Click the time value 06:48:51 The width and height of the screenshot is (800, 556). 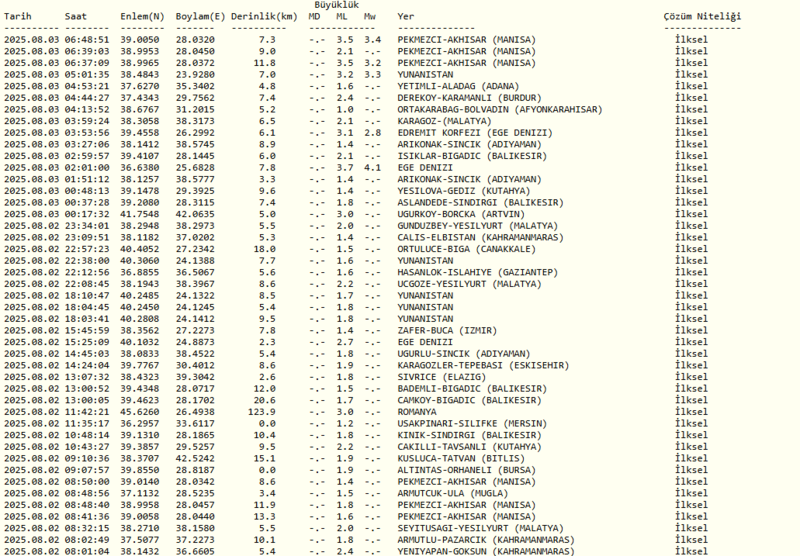coord(87,40)
